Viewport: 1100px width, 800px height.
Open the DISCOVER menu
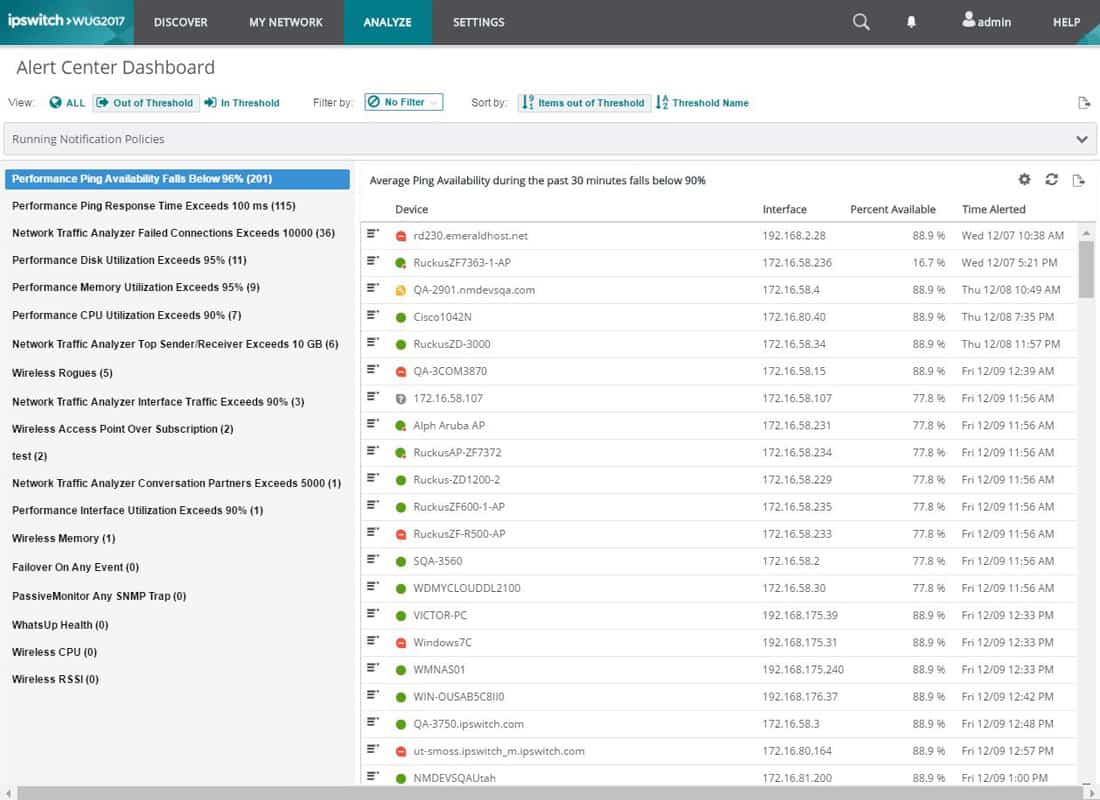tap(180, 22)
